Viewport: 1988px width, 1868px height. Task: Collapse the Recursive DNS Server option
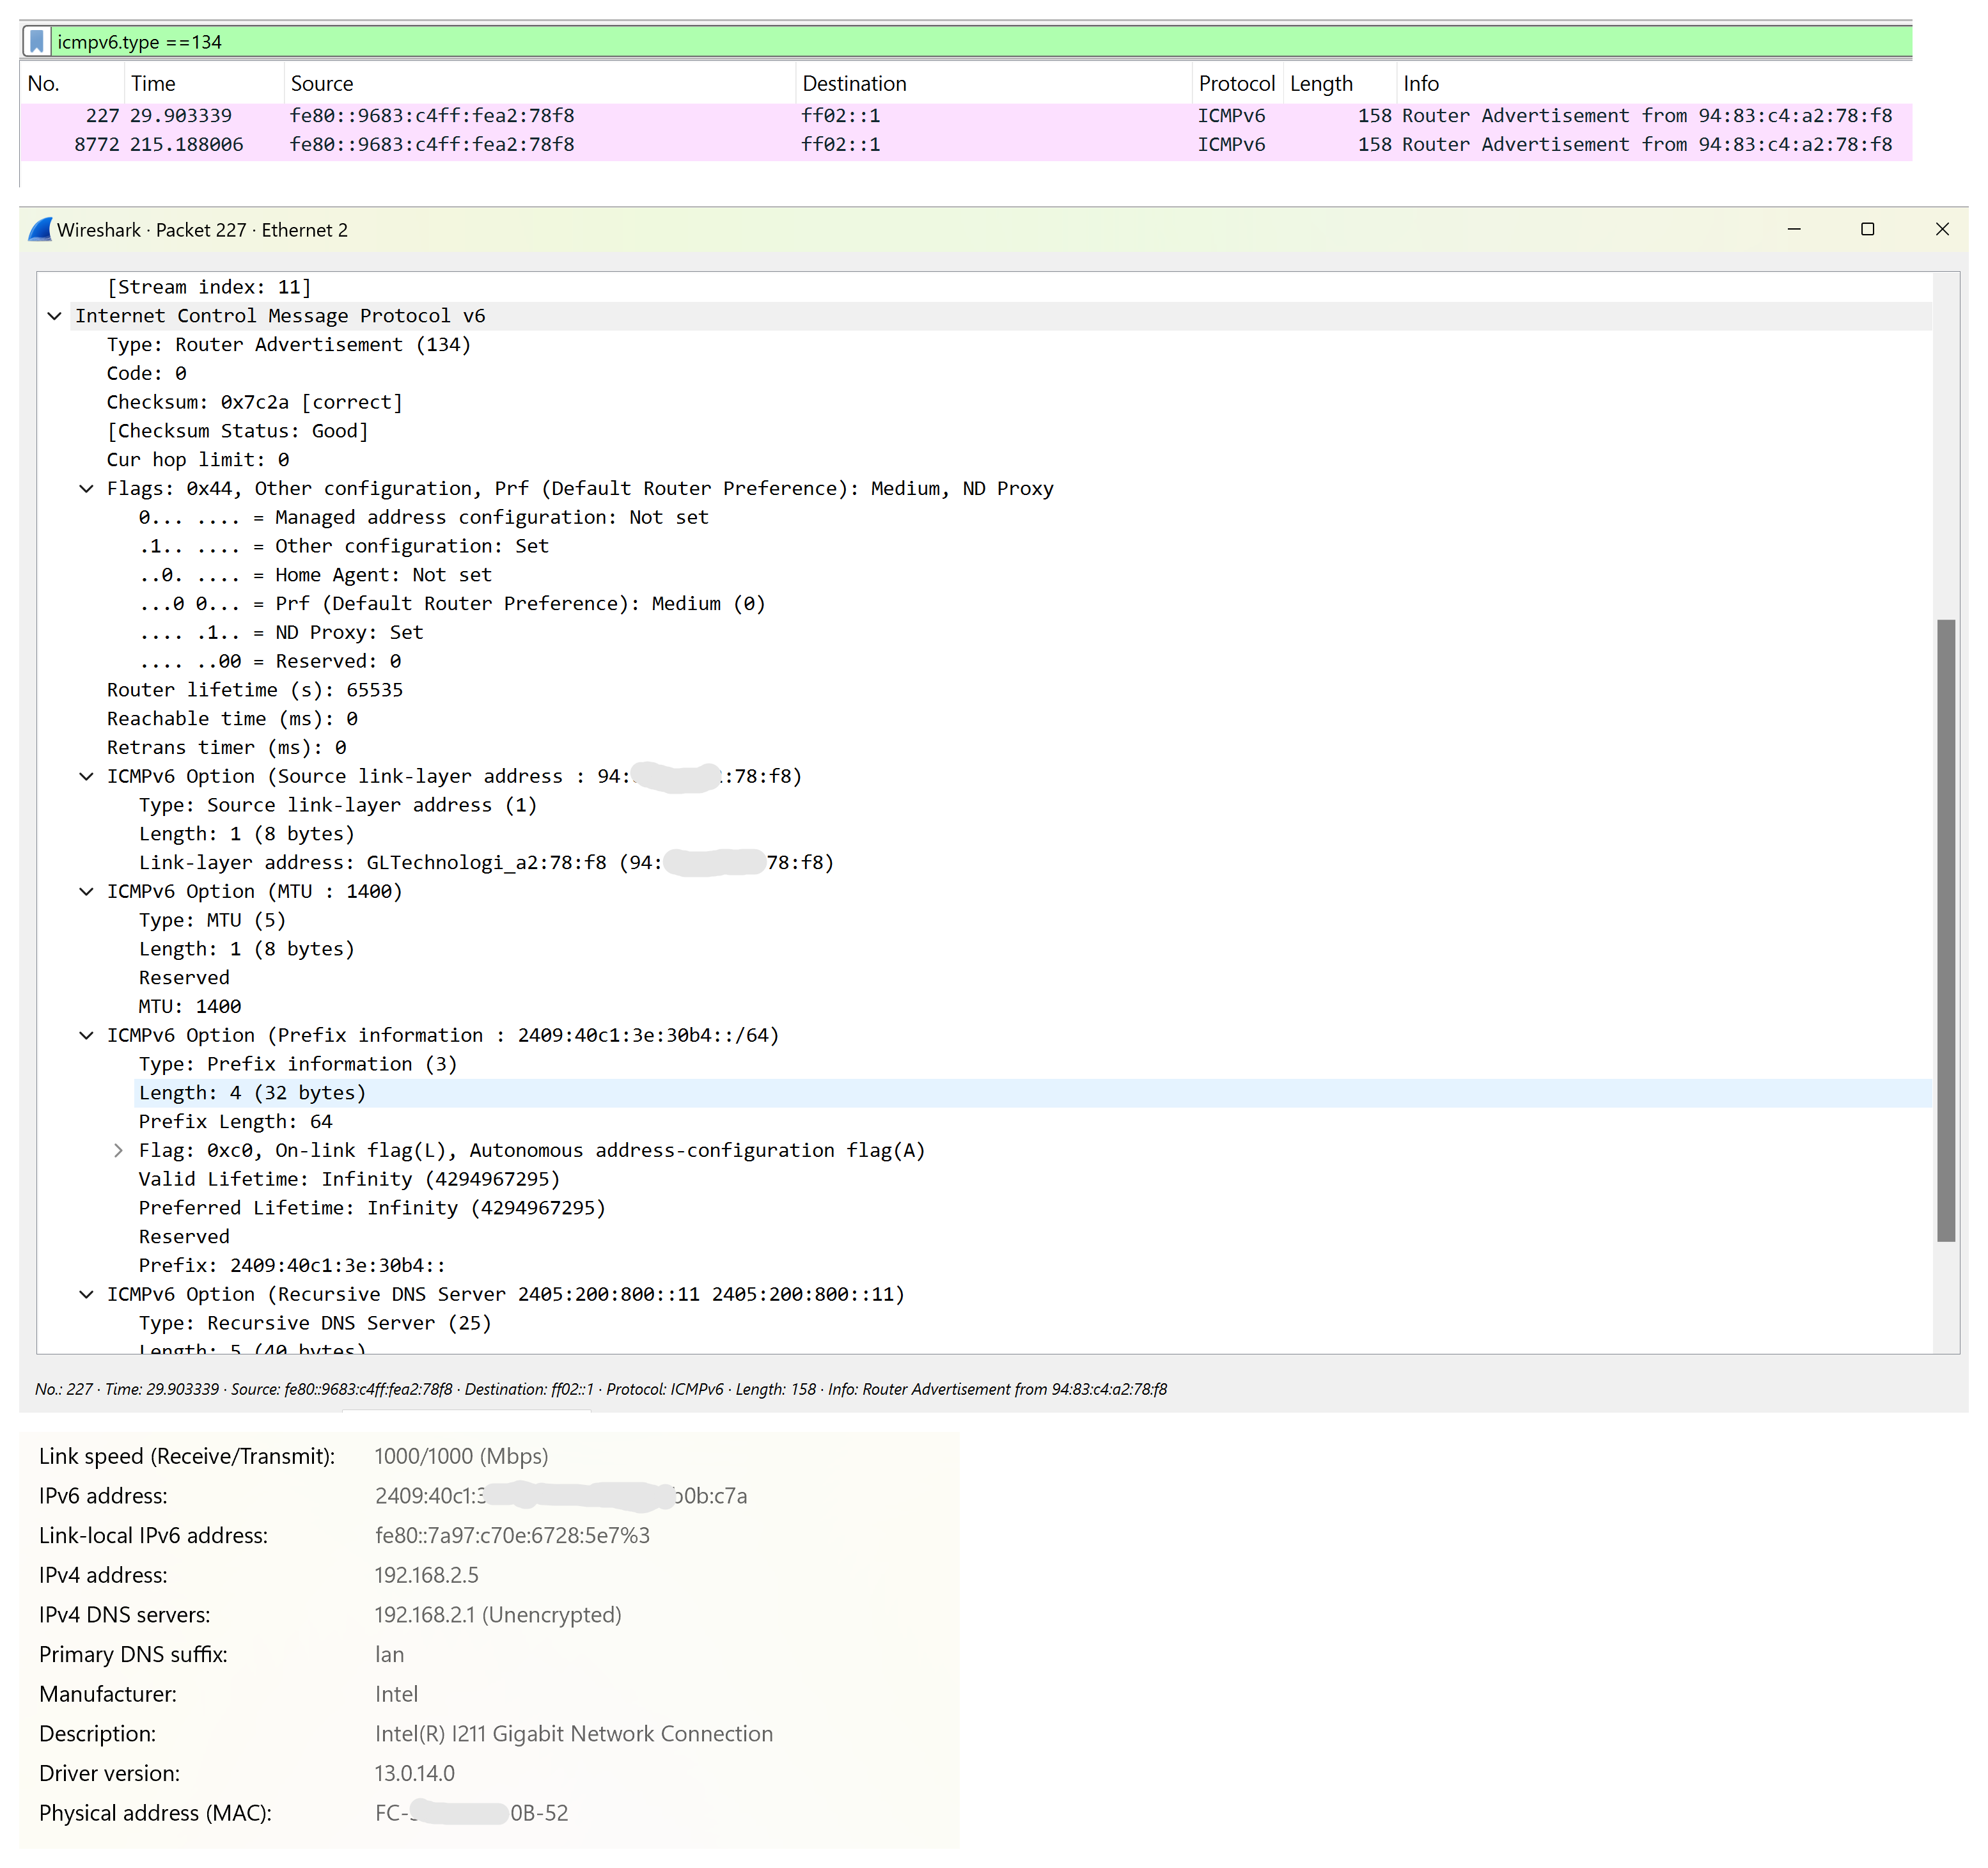(x=87, y=1295)
